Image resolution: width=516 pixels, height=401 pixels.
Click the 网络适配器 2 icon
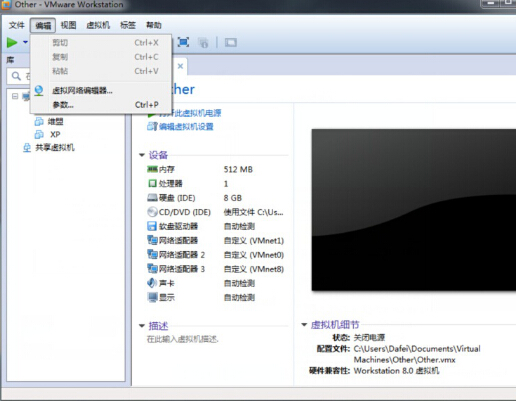(152, 255)
